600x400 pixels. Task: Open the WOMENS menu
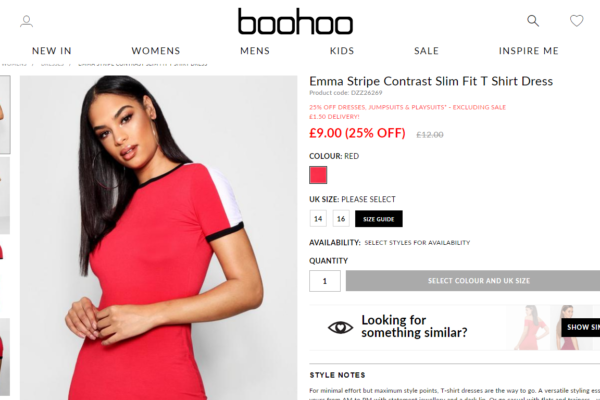[x=156, y=51]
